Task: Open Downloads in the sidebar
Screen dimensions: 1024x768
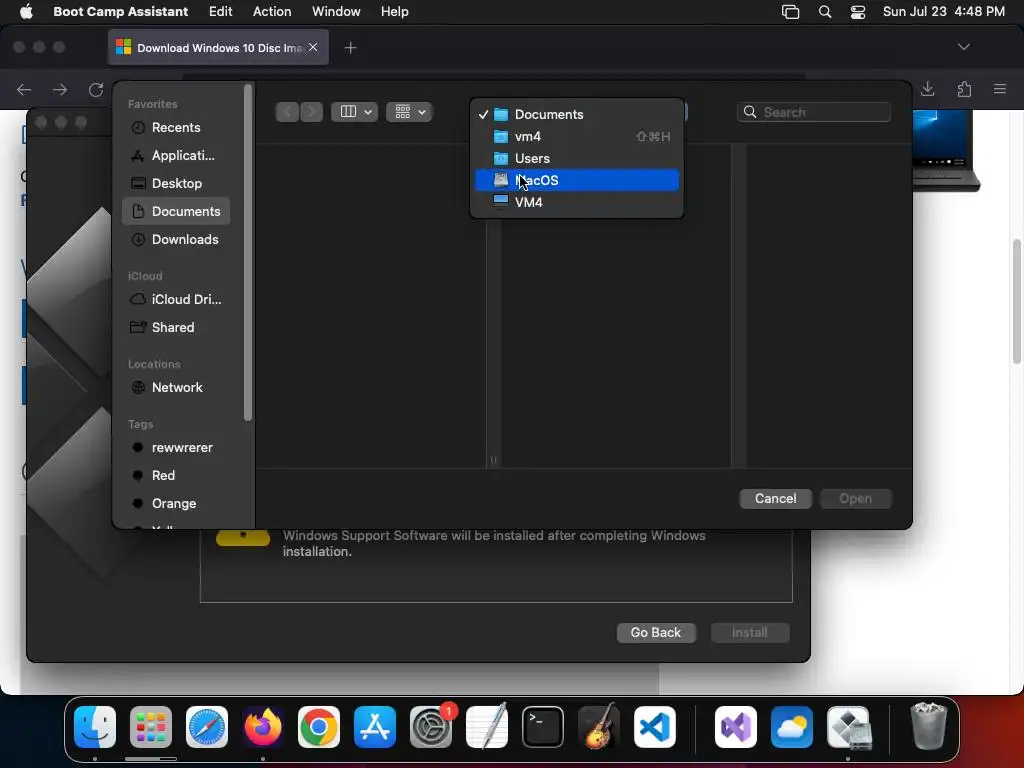Action: [x=176, y=240]
